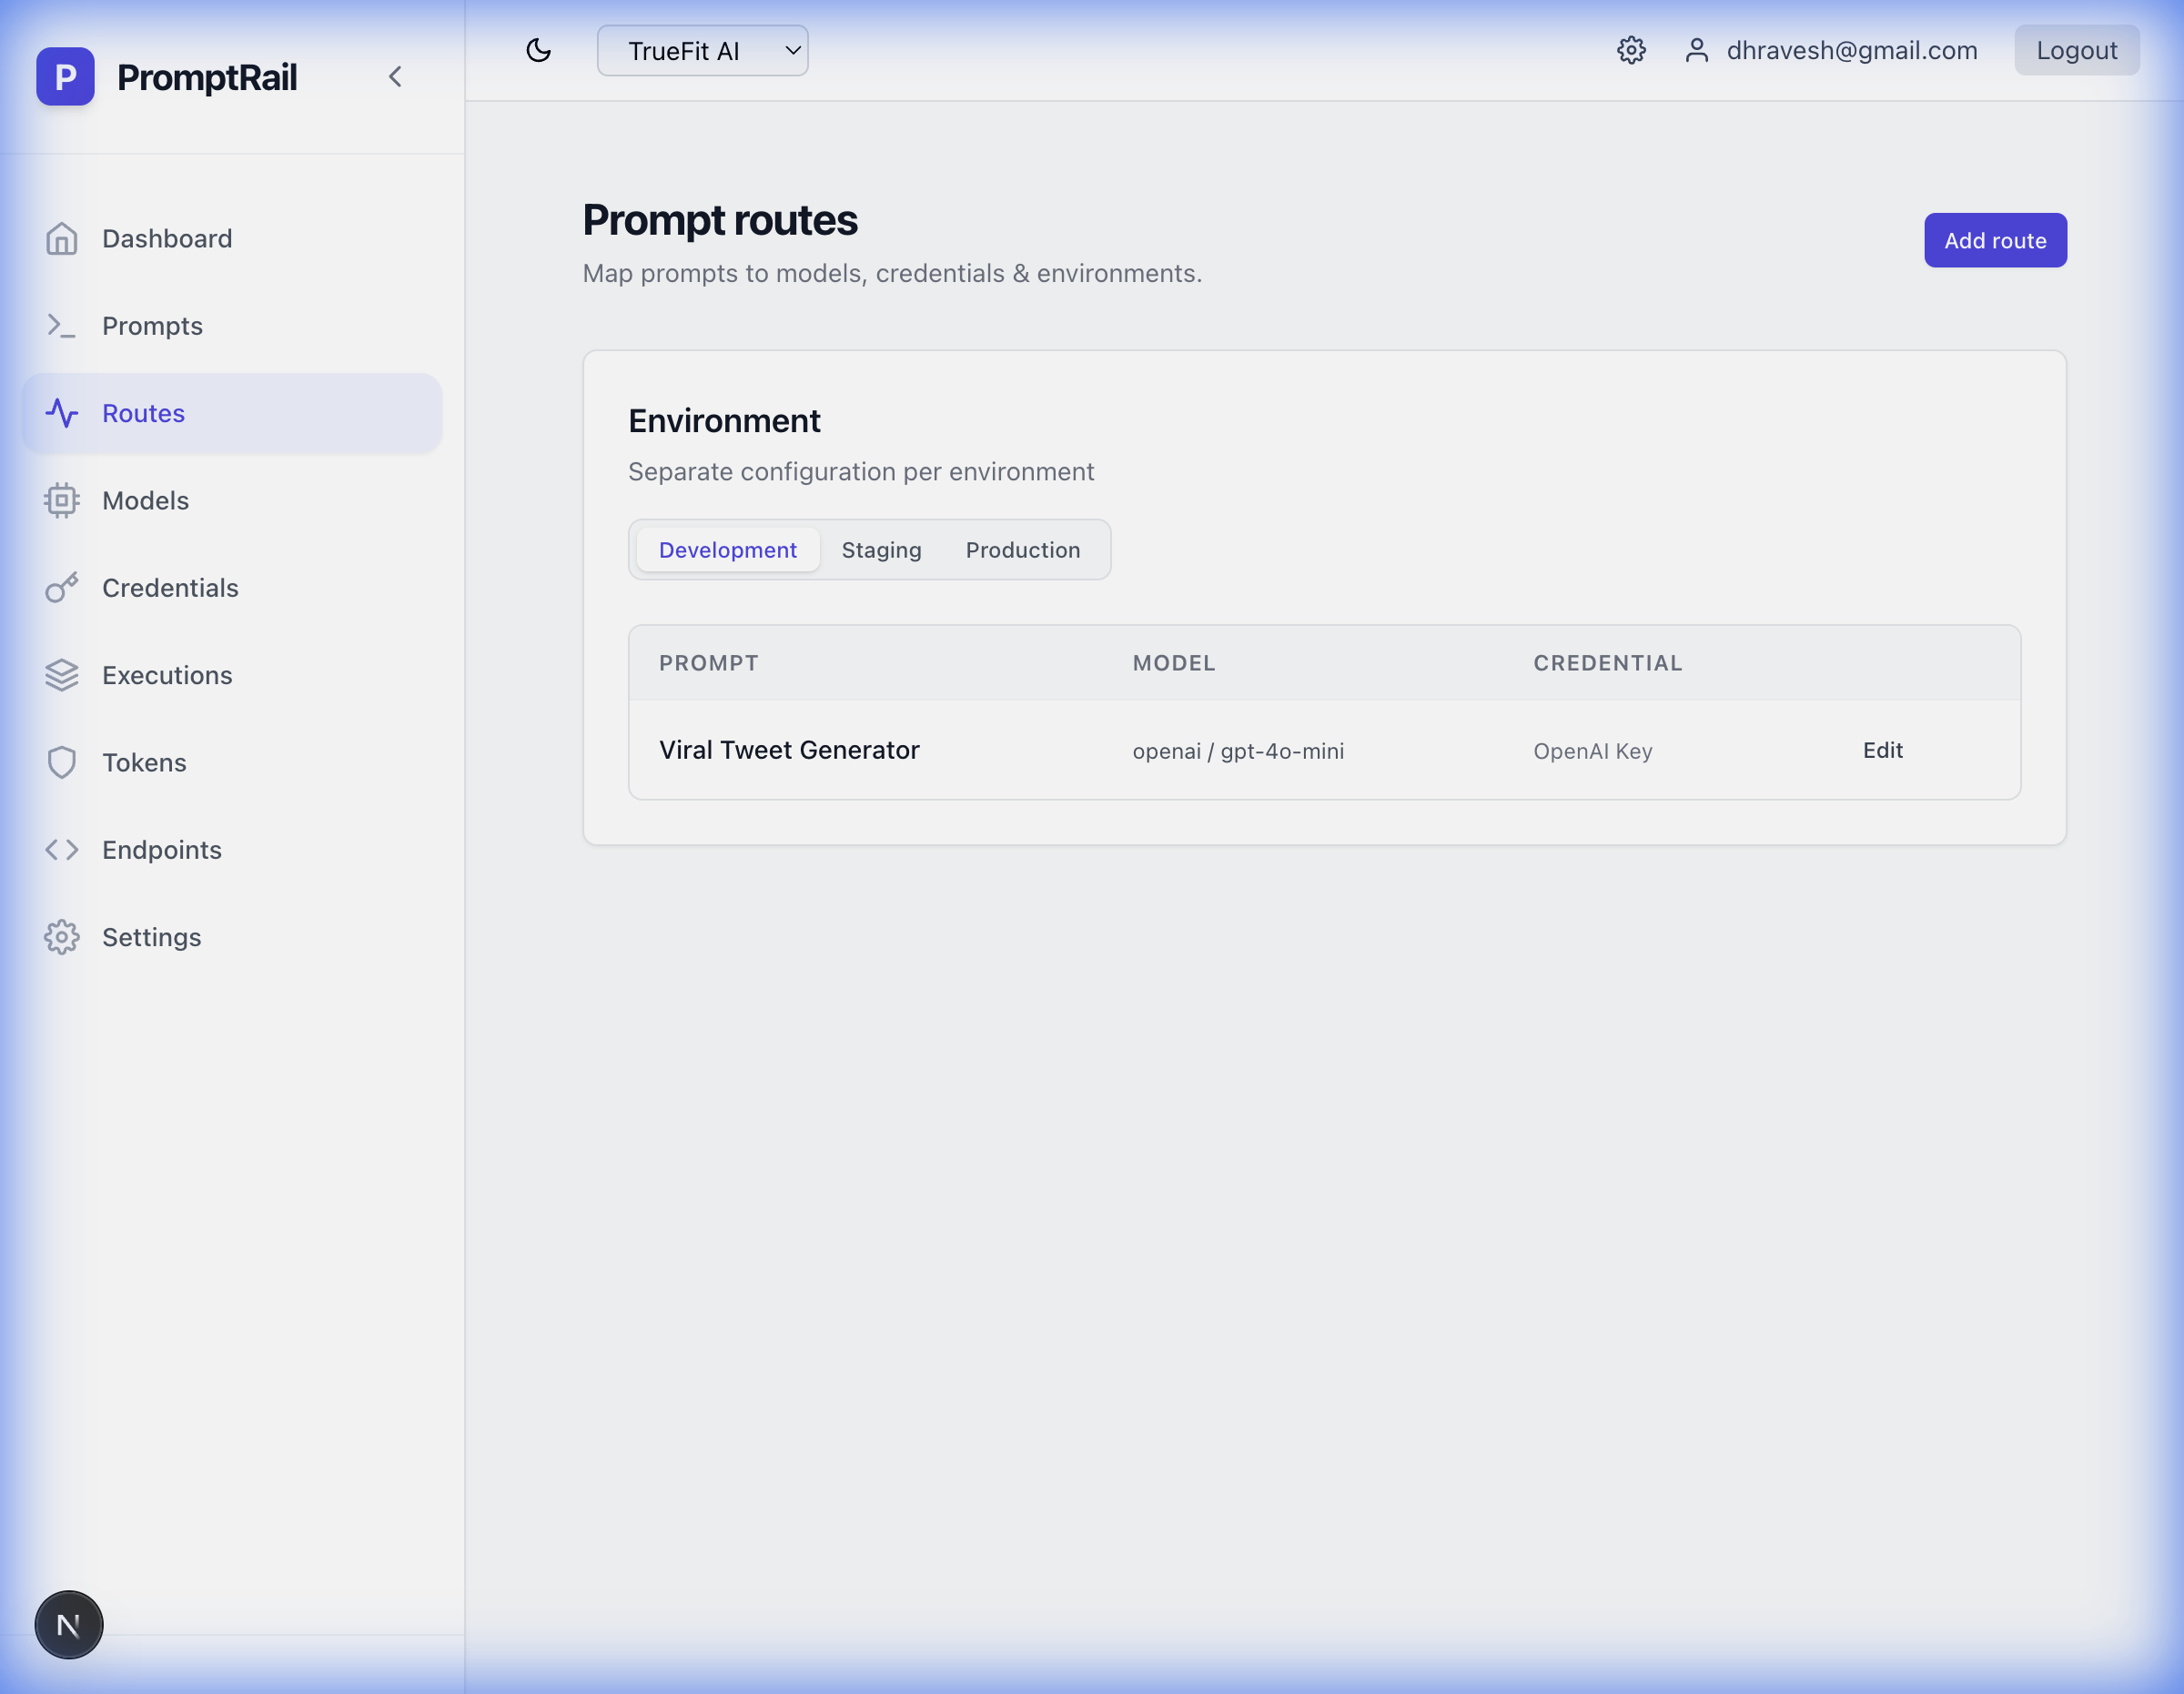Click the Dashboard home icon
Image resolution: width=2184 pixels, height=1694 pixels.
point(61,239)
